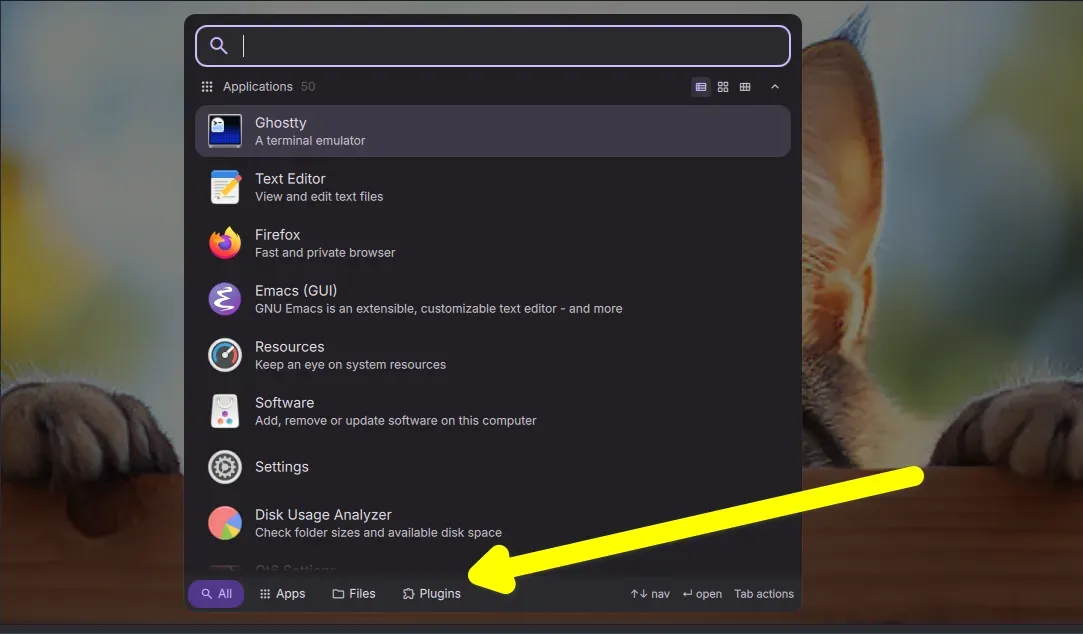Click 'Keep an eye on system resources'

click(x=350, y=365)
